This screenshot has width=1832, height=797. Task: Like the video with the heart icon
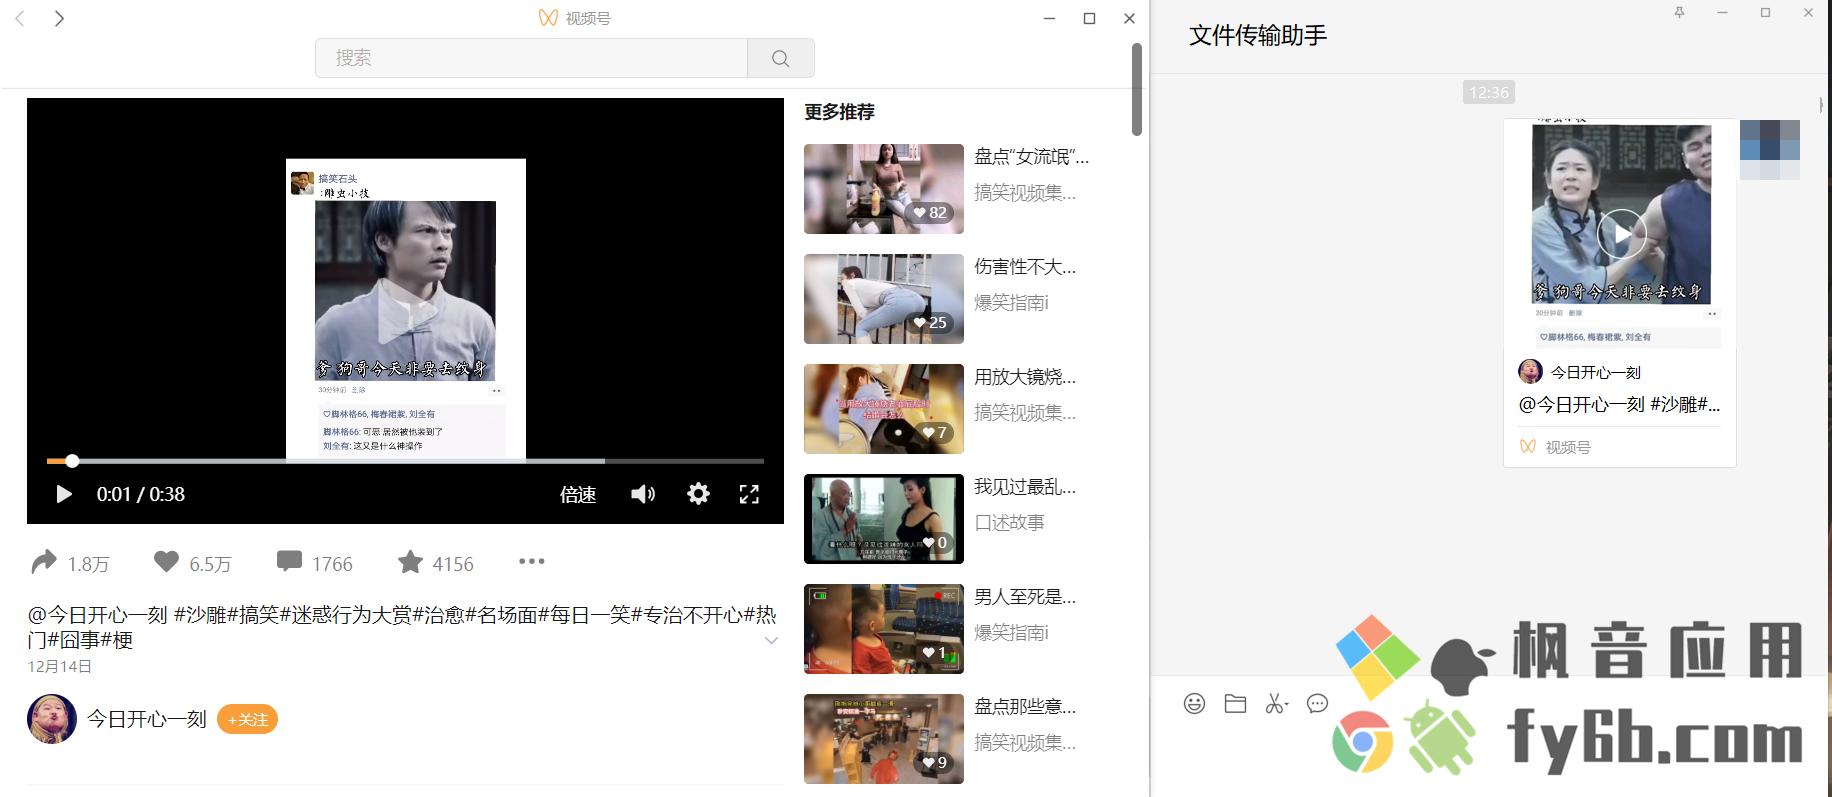(166, 562)
